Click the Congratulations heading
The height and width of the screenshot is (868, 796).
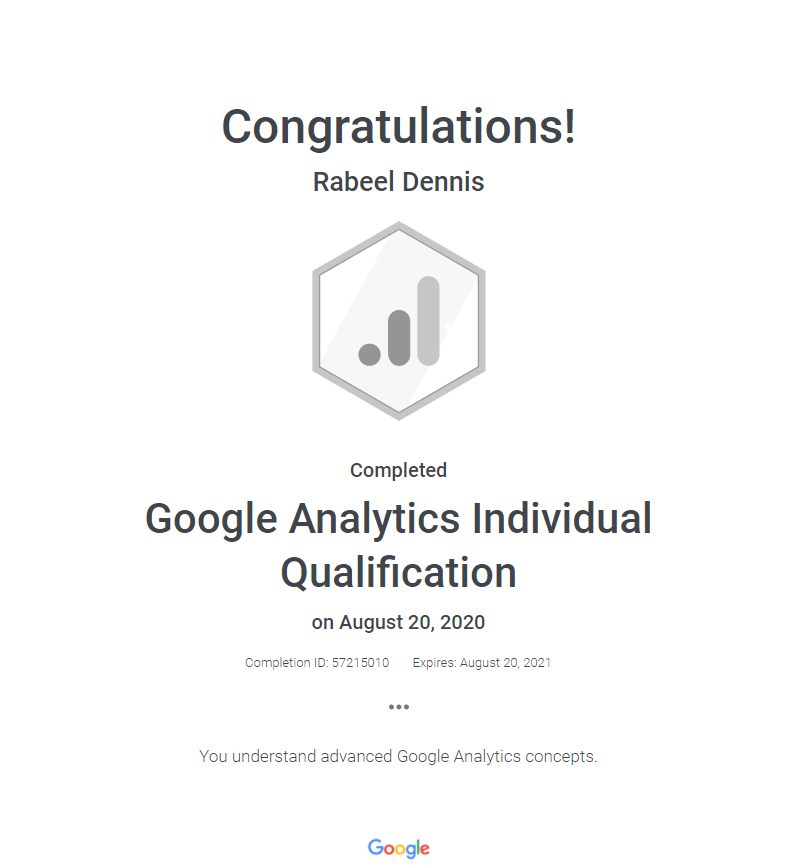tap(399, 127)
